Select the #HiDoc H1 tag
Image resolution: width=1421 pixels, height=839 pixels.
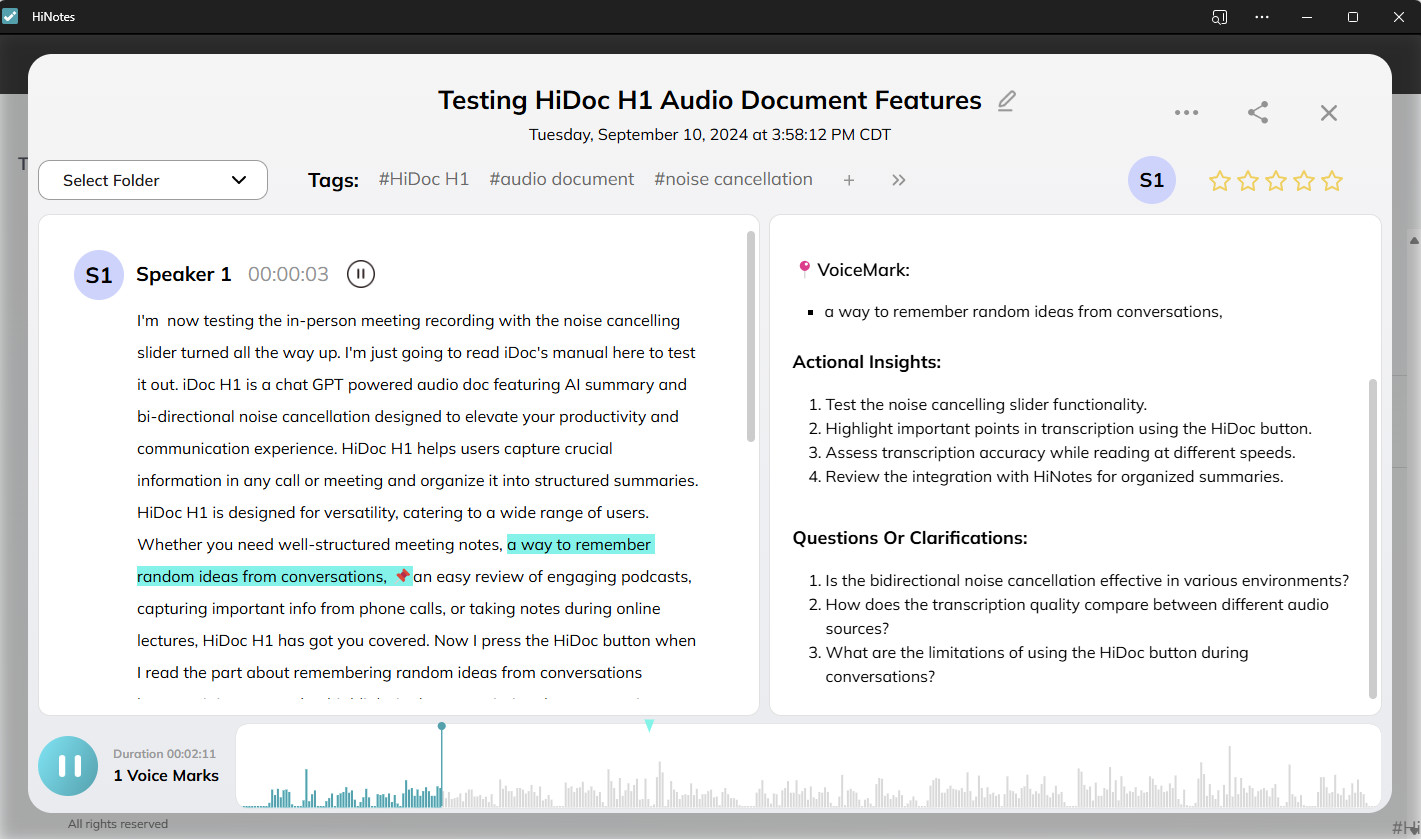click(424, 179)
